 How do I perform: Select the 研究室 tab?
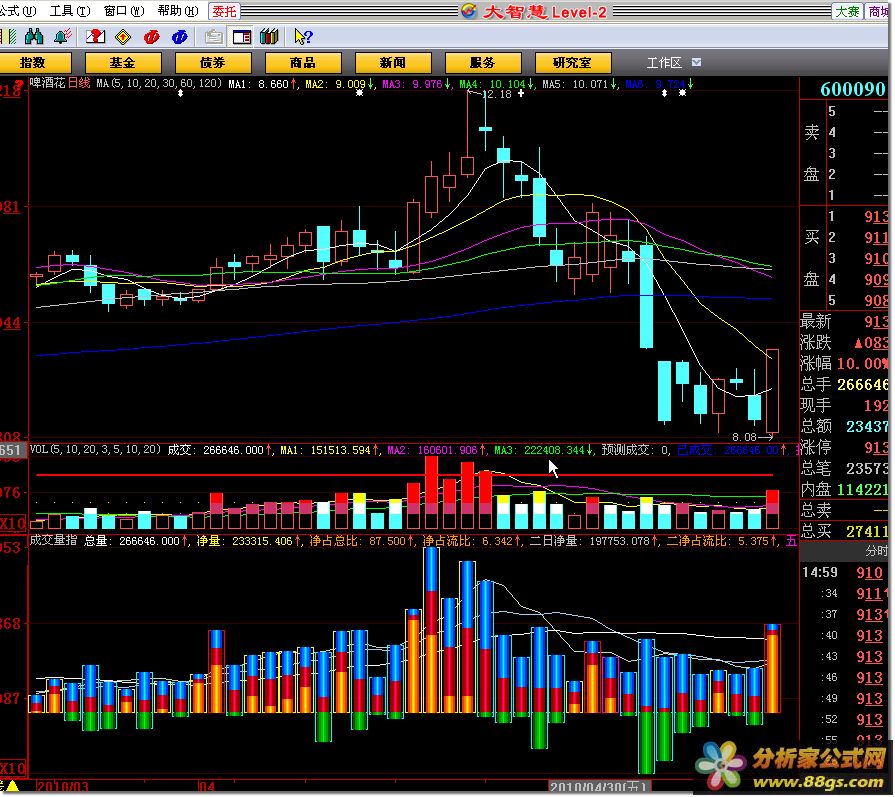pyautogui.click(x=573, y=63)
